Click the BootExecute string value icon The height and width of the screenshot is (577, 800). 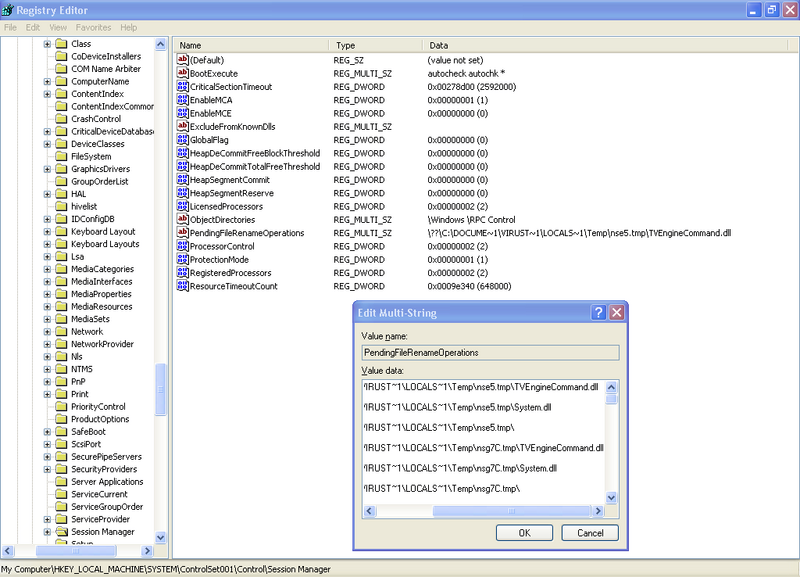(x=182, y=73)
